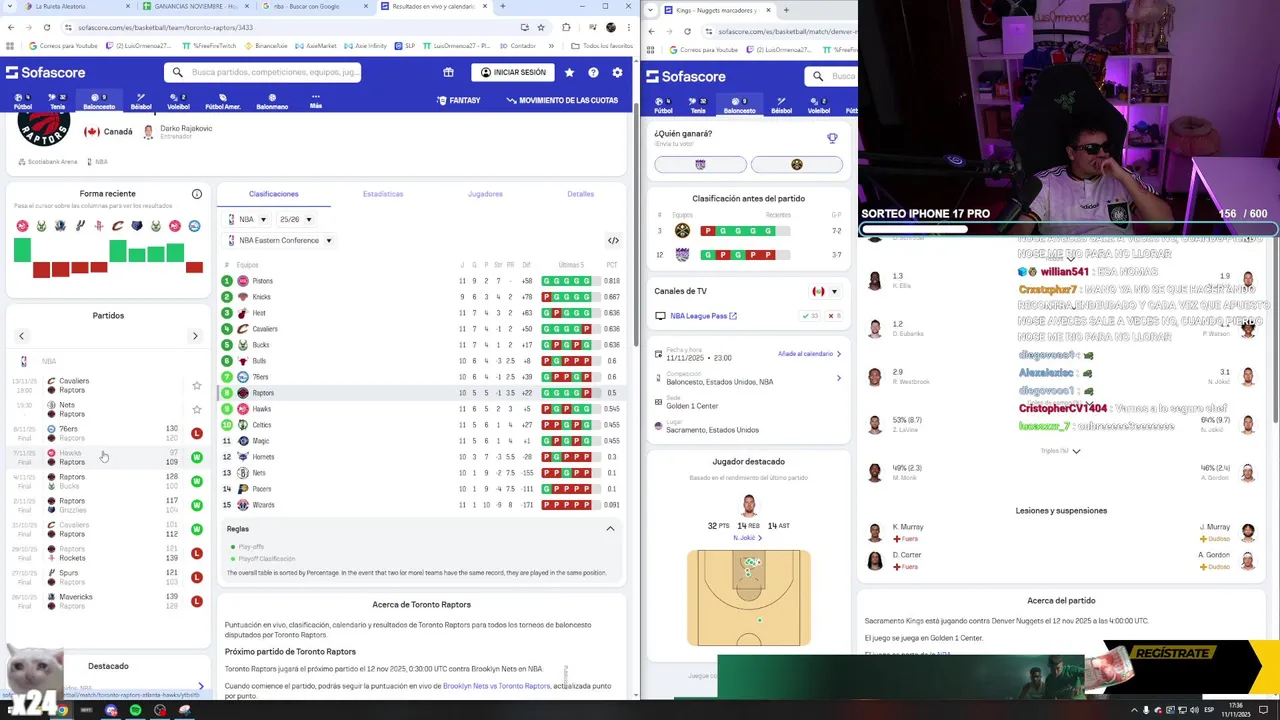Switch to Estadísticas tab

point(383,194)
